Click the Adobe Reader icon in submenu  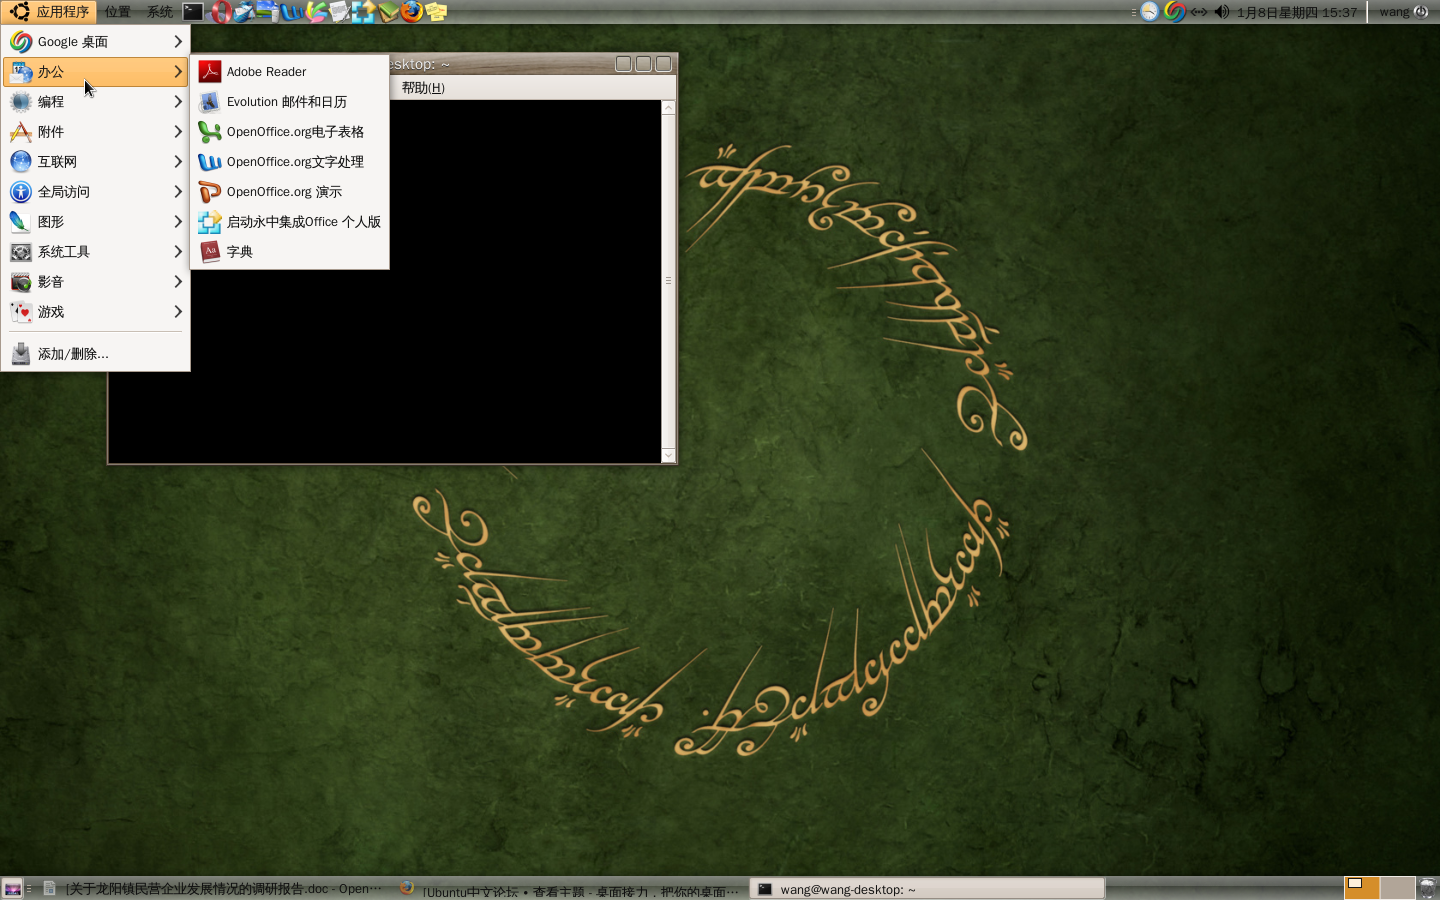tap(209, 72)
